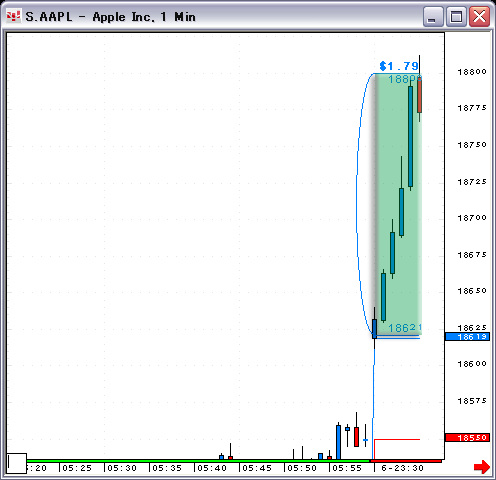This screenshot has height=480, width=496.
Task: Click the red horizontal line at the 18550 level
Action: click(397, 440)
